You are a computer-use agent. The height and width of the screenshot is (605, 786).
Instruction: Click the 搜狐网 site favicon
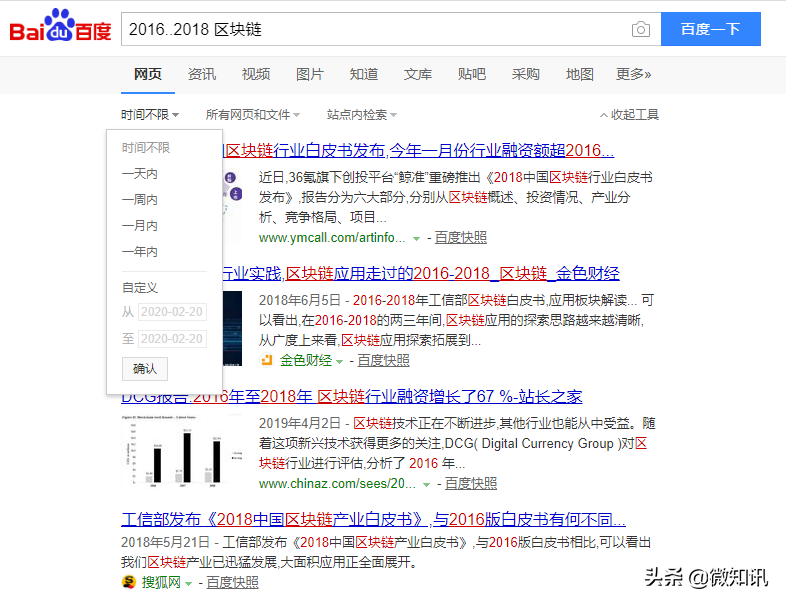(x=129, y=582)
